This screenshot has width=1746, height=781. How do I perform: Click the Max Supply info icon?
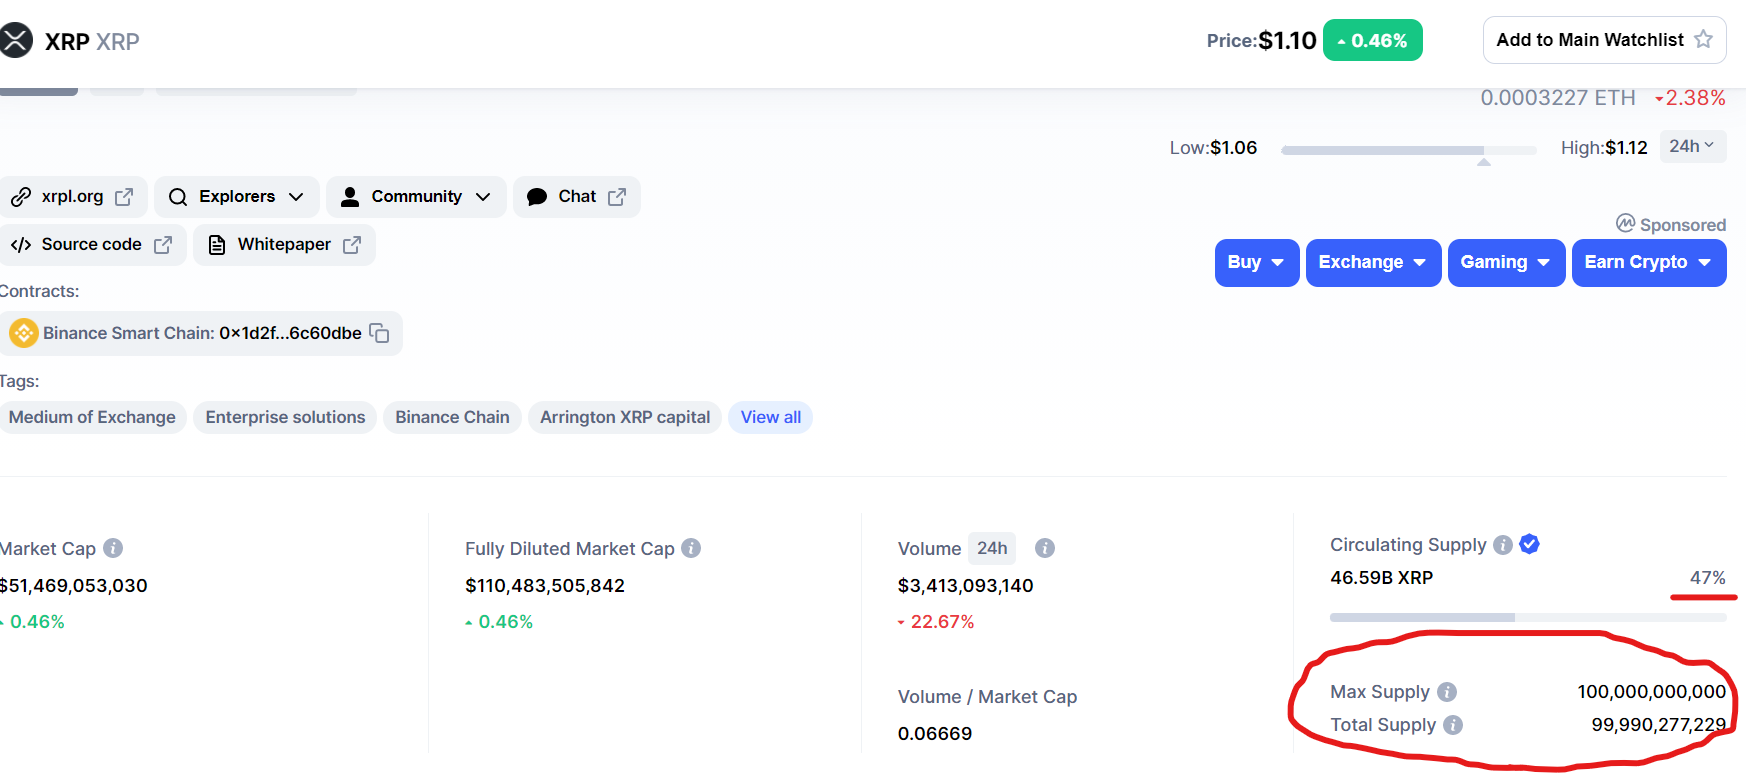coord(1447,692)
